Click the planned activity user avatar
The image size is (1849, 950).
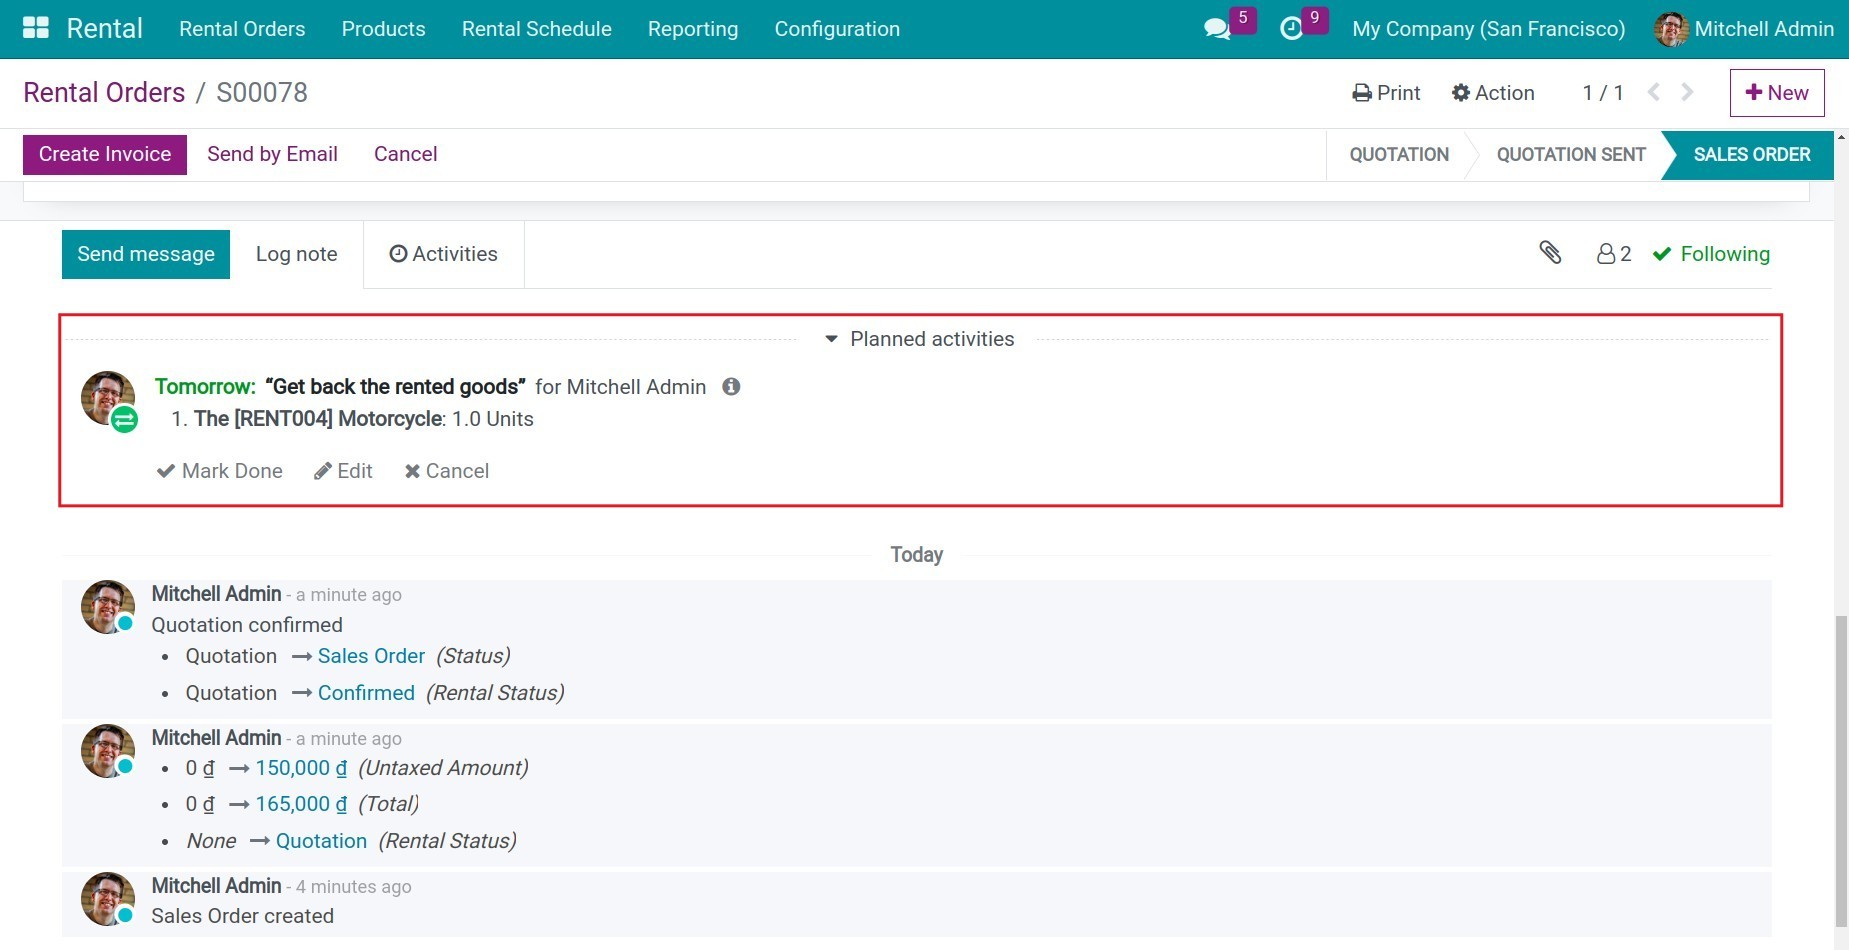tap(108, 399)
